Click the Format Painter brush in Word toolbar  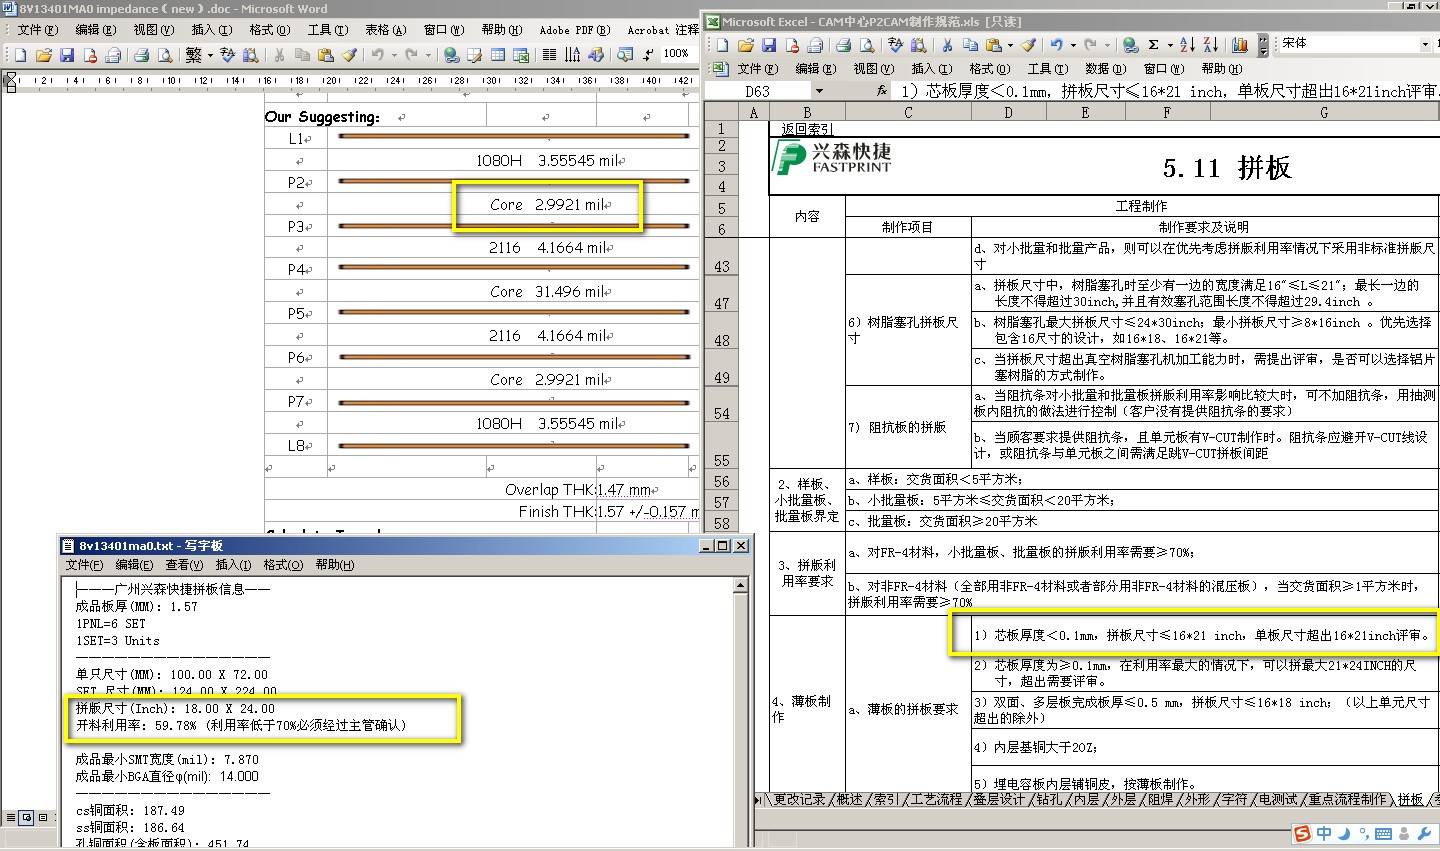click(349, 55)
